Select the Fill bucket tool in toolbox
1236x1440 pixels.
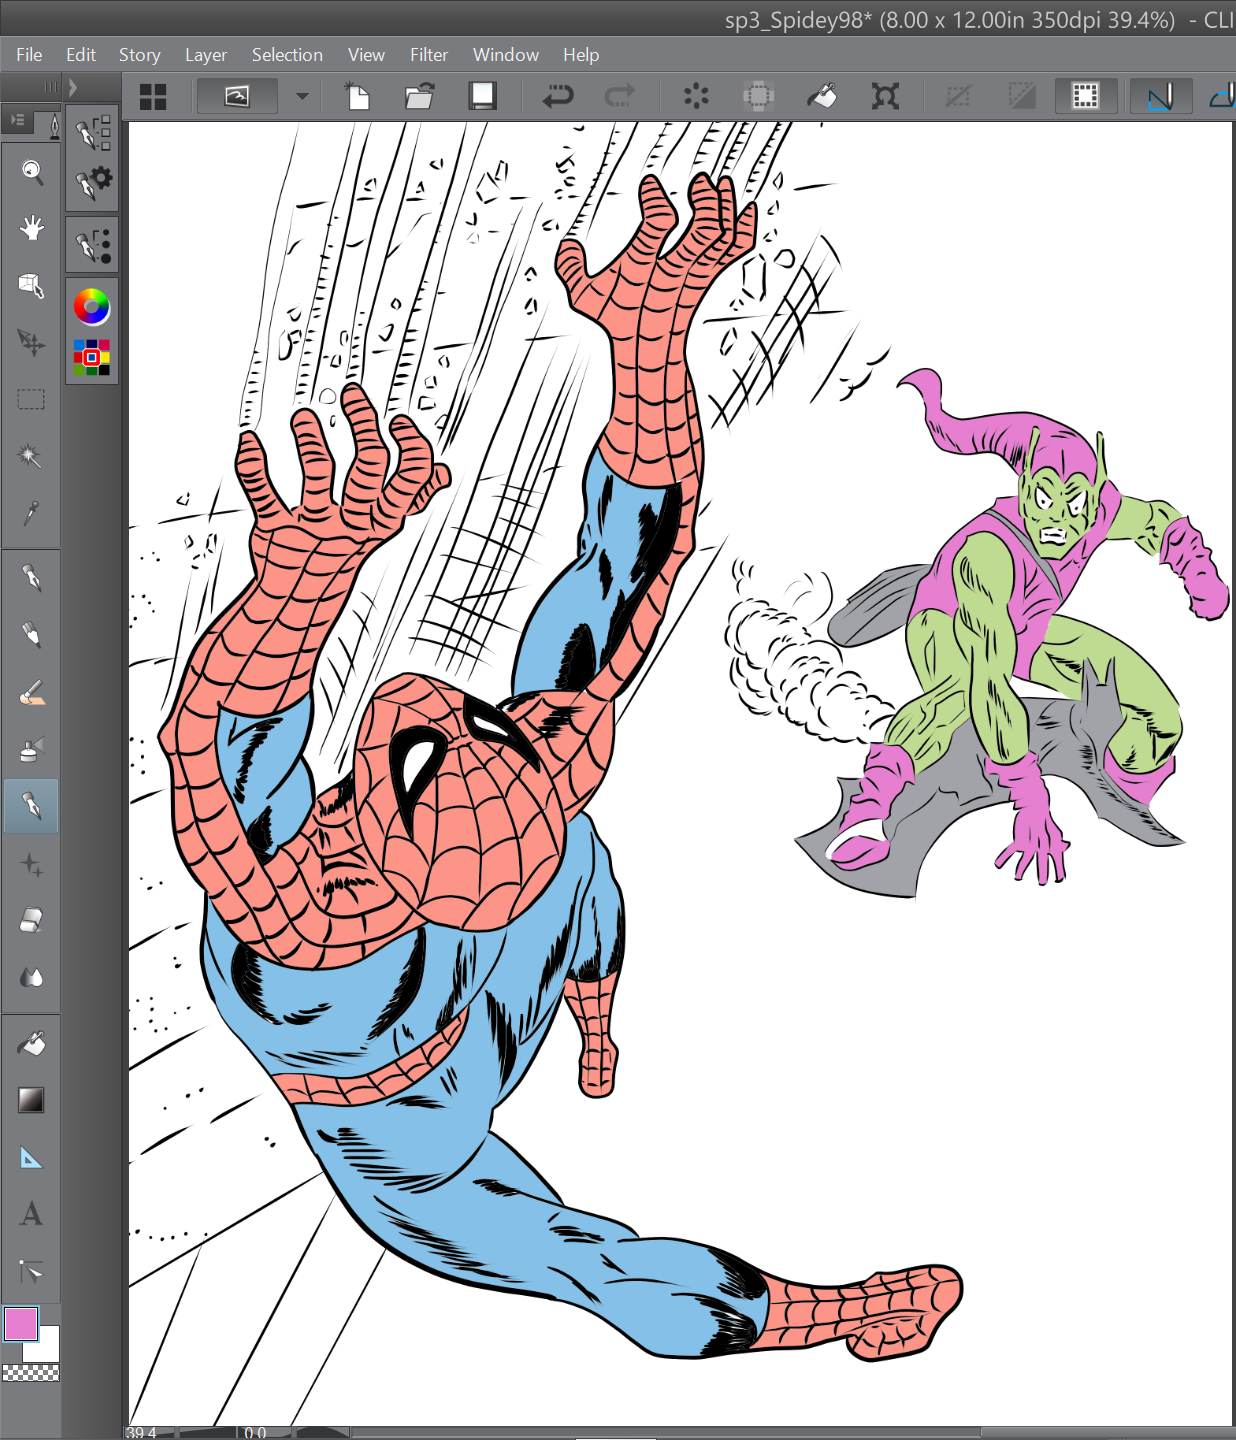31,1043
